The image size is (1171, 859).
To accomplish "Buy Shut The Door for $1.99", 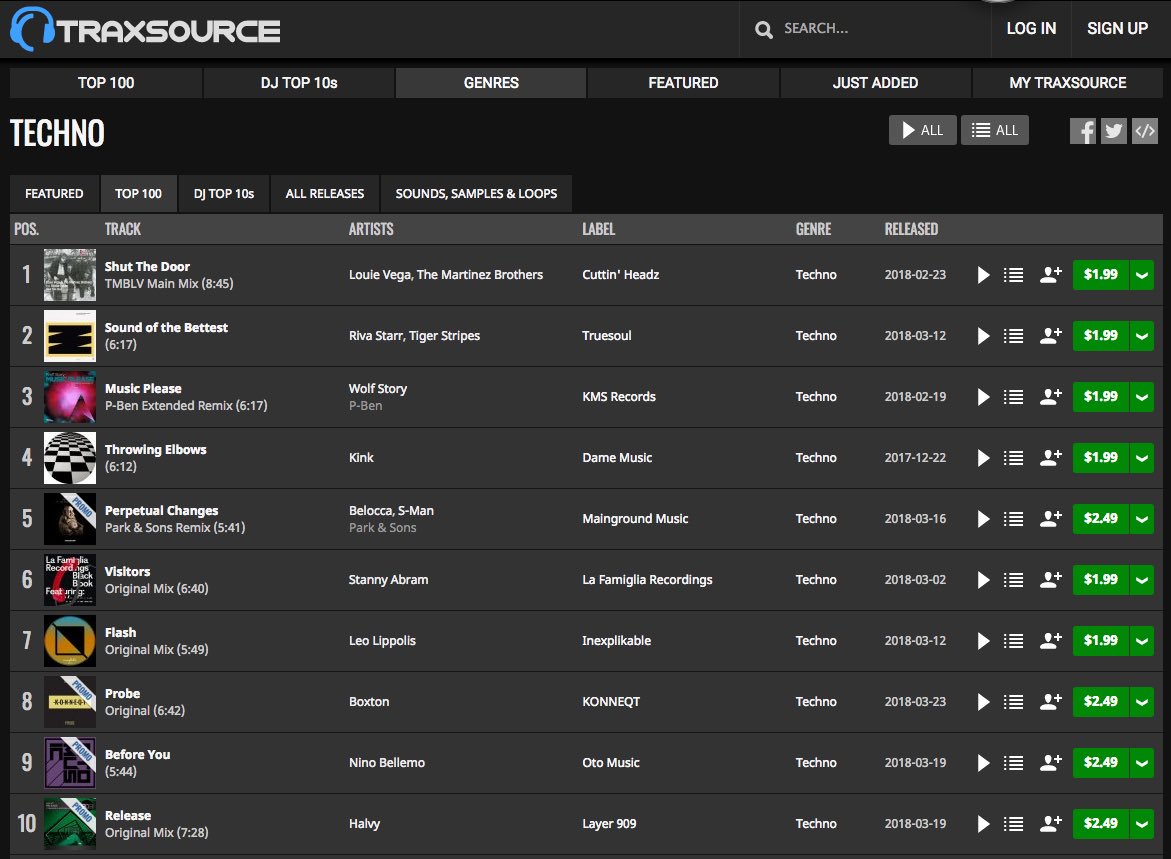I will pos(1101,275).
